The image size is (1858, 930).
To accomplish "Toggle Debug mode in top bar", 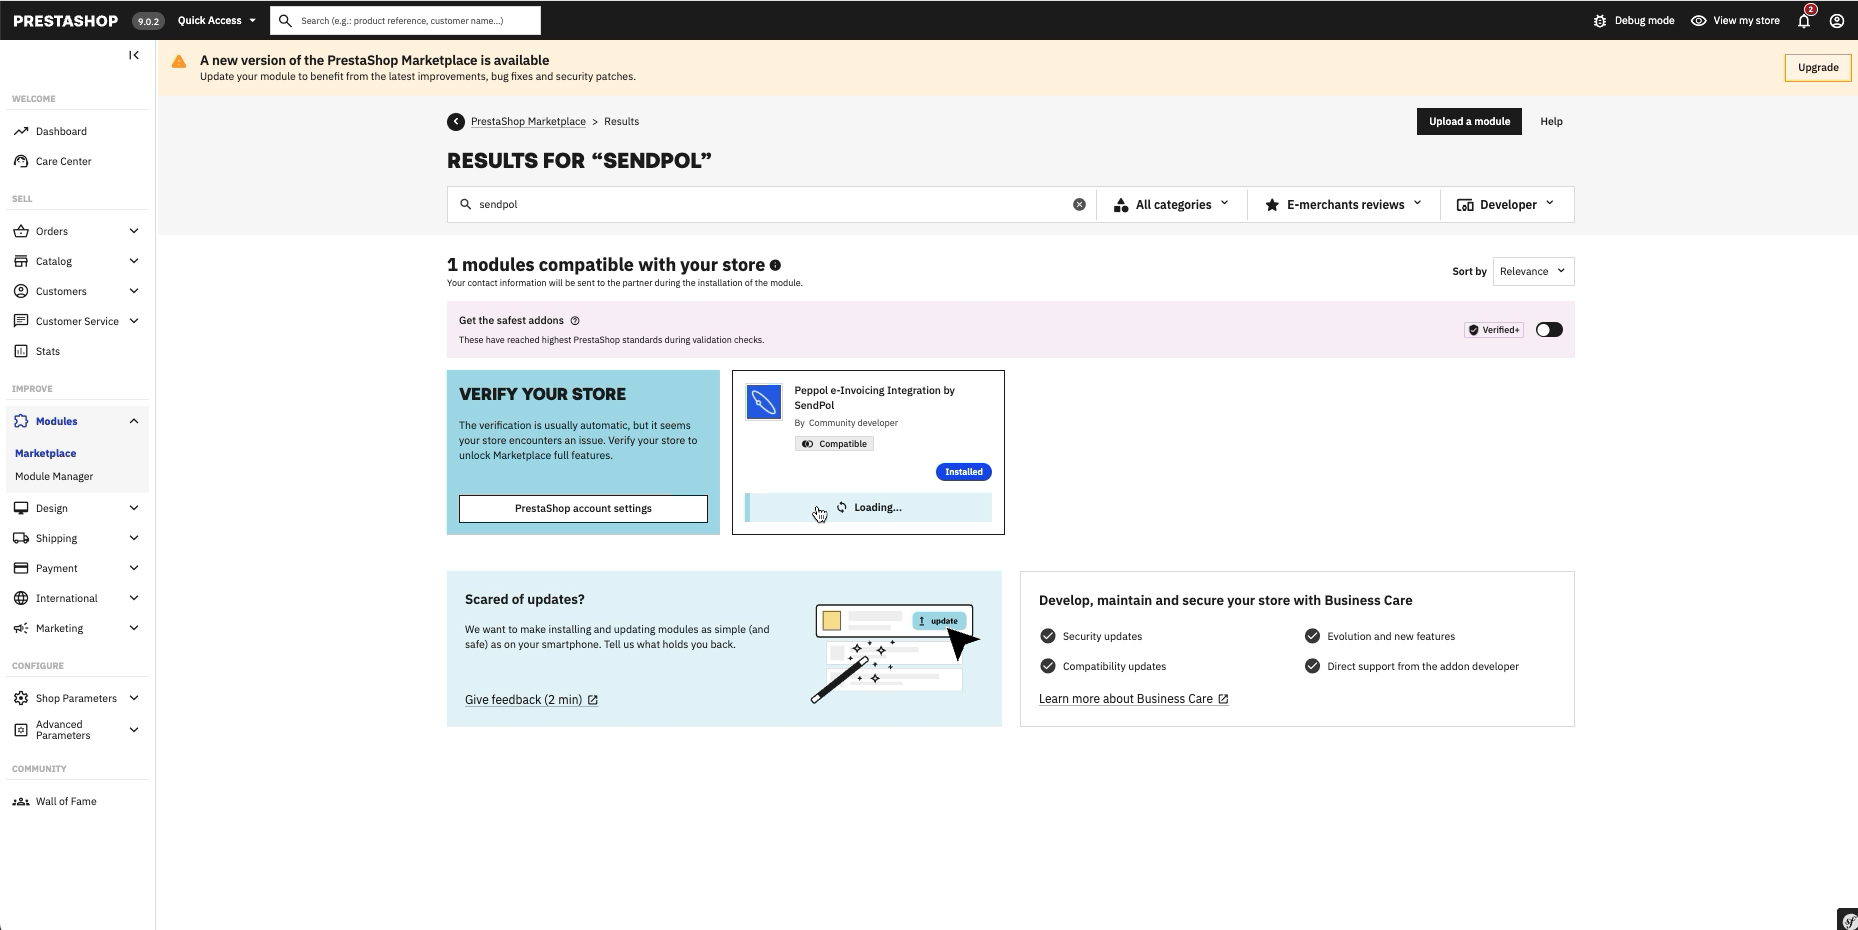I will tap(1633, 20).
